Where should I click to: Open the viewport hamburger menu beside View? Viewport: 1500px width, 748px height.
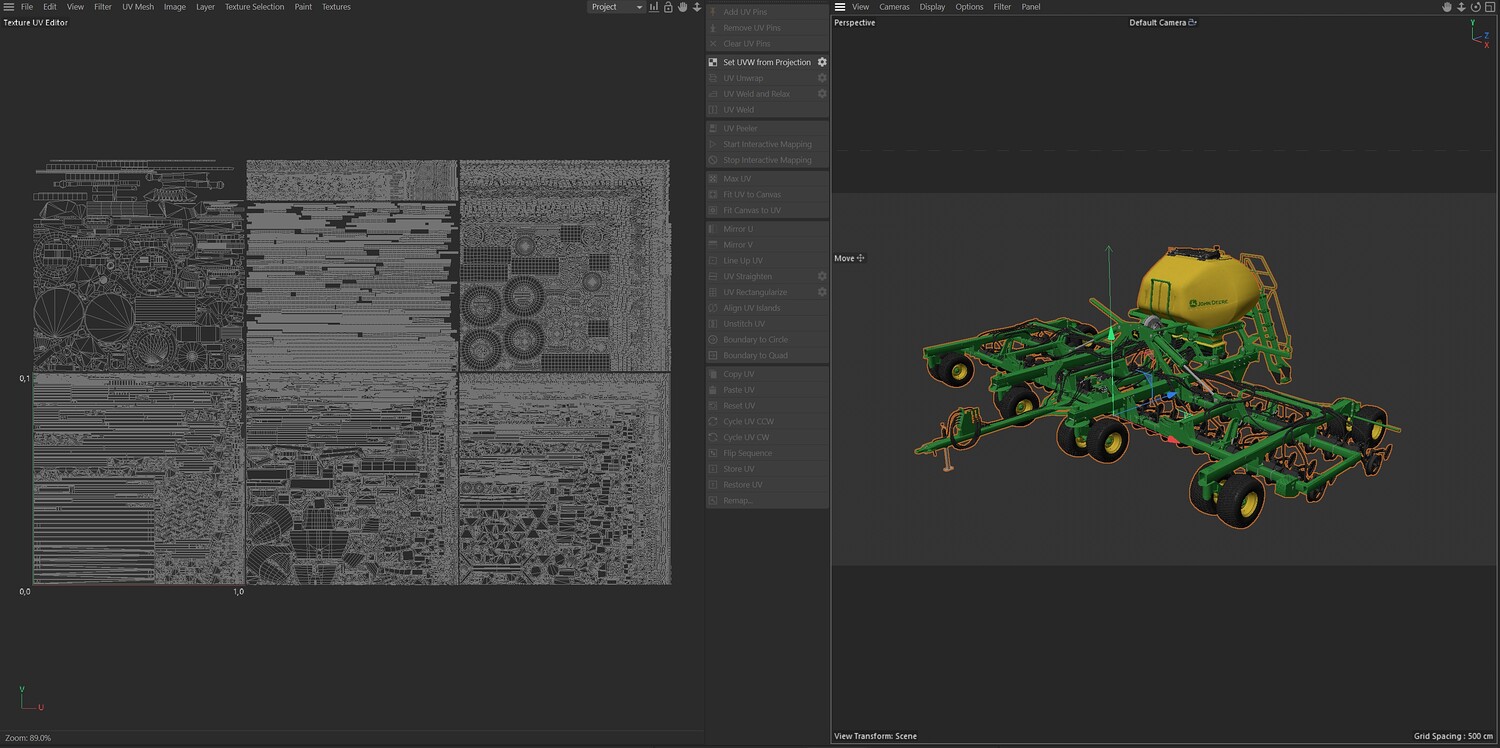(840, 7)
